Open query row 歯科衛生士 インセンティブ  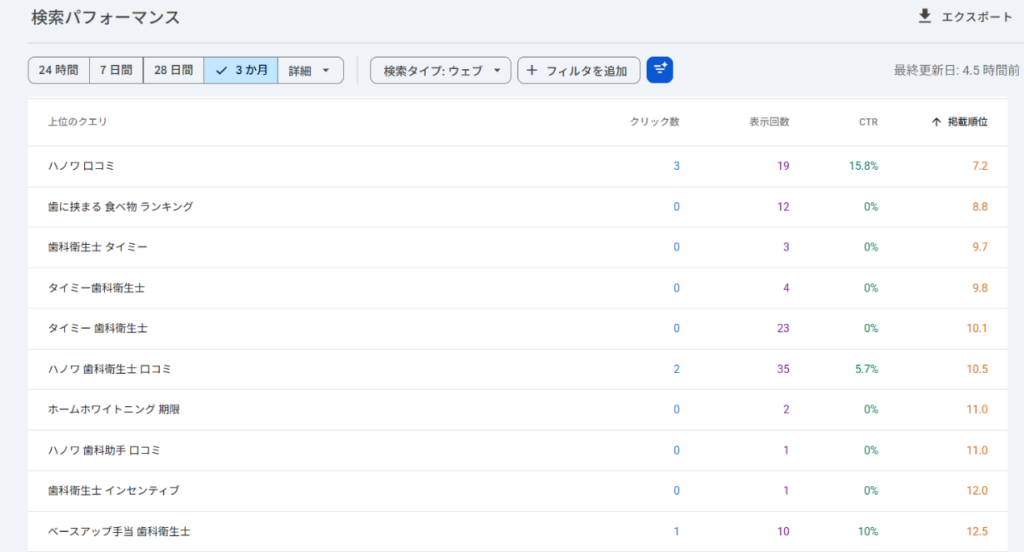coord(517,491)
